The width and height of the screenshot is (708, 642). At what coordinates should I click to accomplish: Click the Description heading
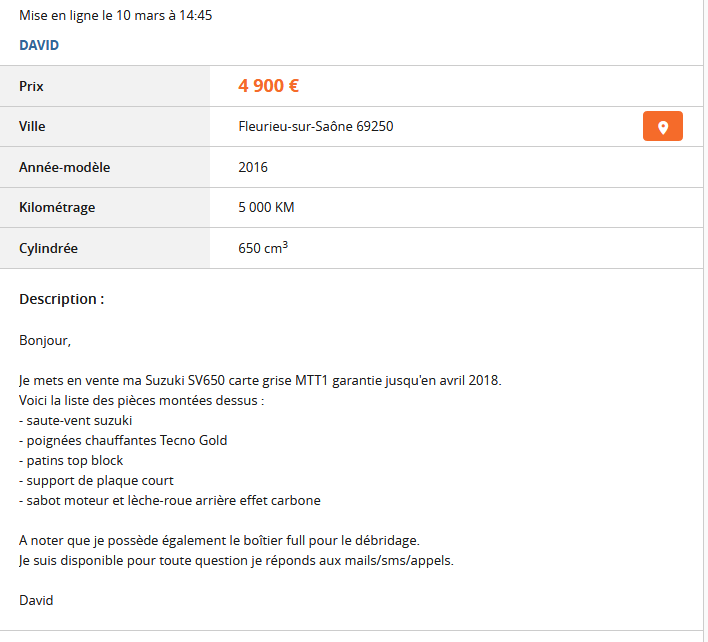coord(62,299)
